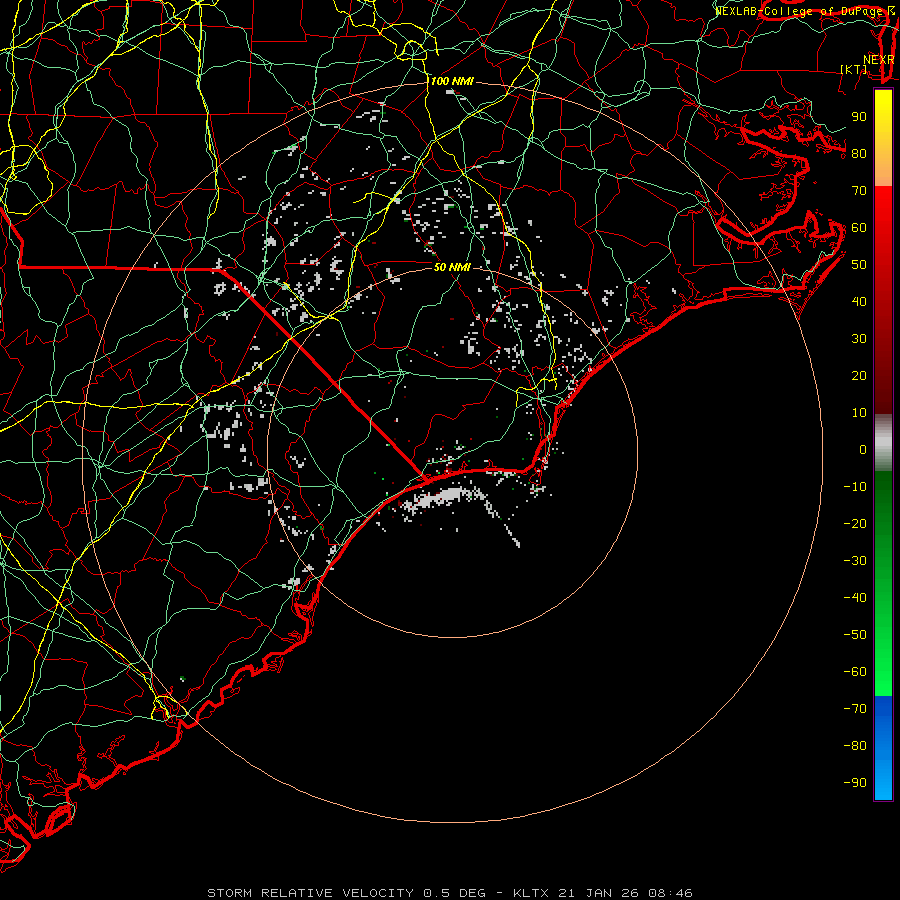
Task: Click the -40 value on velocity scale
Action: tap(855, 598)
